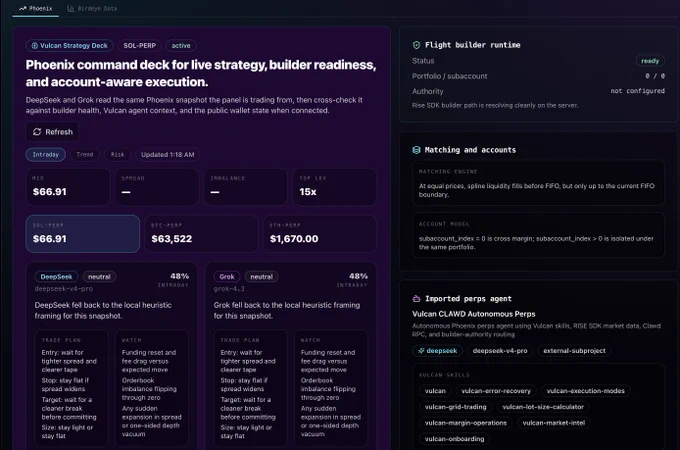Click the MATCHING ENGINE info box
This screenshot has height=450, width=680.
pos(538,183)
